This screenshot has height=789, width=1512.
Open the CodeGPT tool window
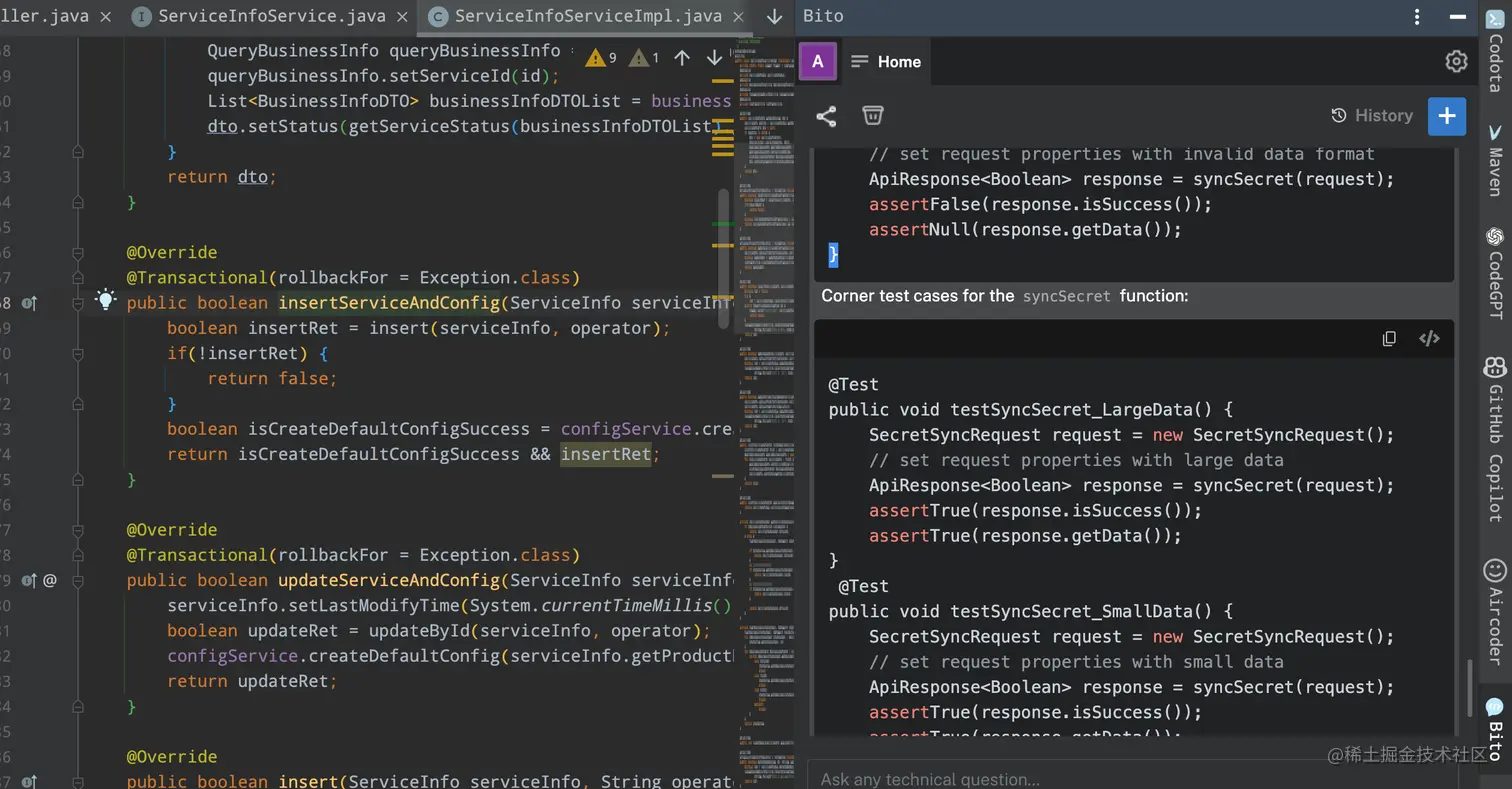click(x=1495, y=274)
